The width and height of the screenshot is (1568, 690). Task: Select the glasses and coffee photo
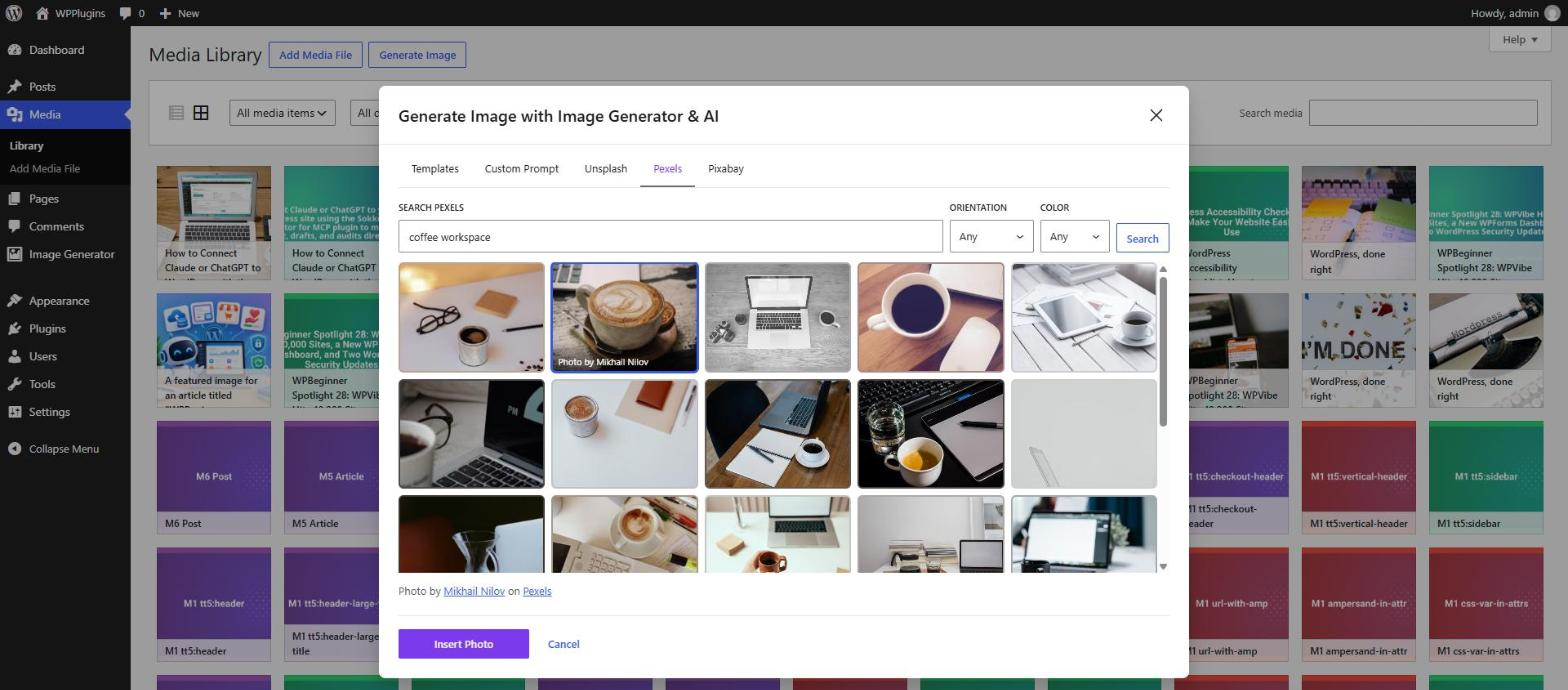pos(471,317)
